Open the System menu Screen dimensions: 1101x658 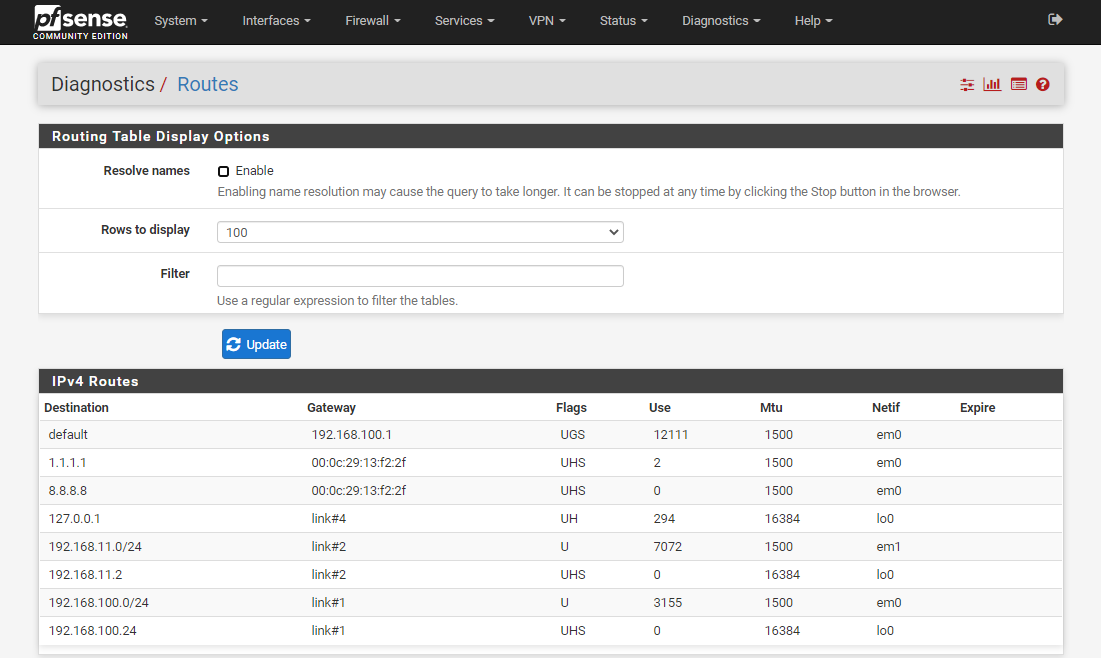[x=181, y=21]
